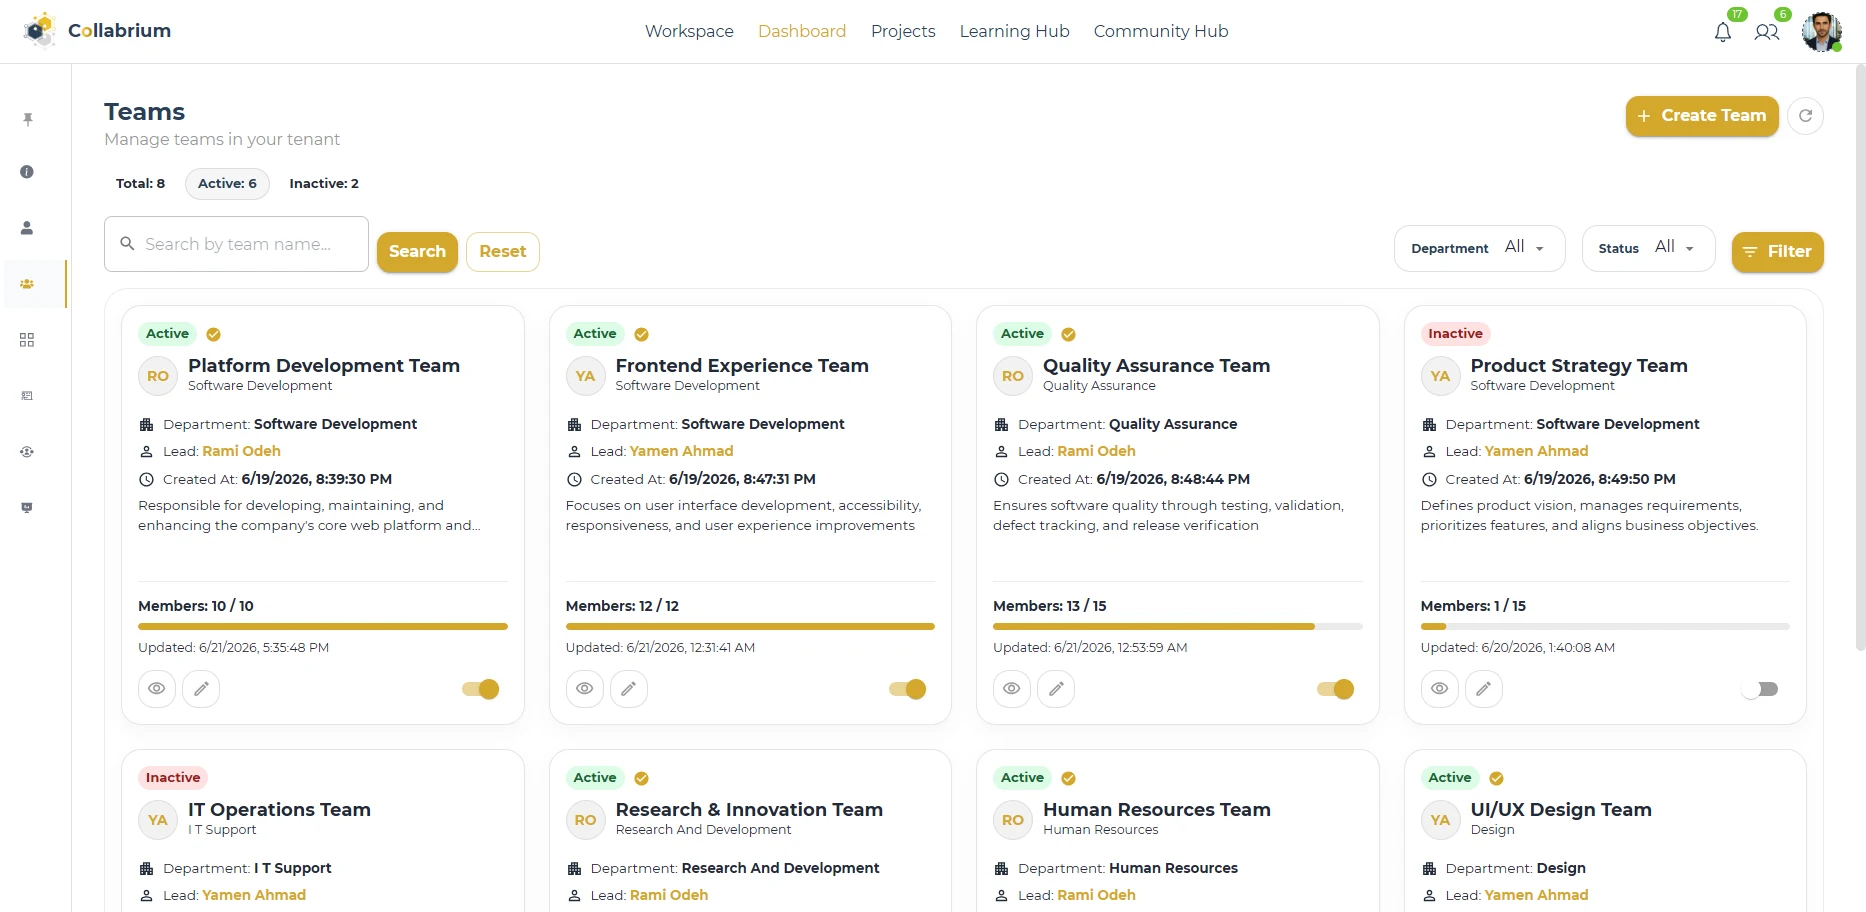Focus the Search by team name field
The height and width of the screenshot is (912, 1866).
click(237, 244)
